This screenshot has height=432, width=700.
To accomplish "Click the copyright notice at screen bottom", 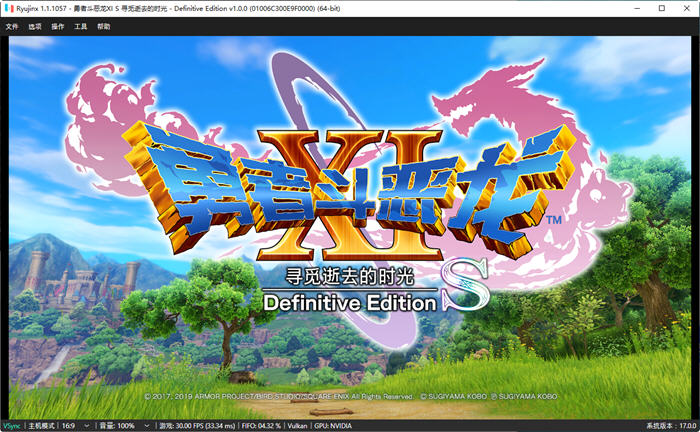I will point(351,396).
